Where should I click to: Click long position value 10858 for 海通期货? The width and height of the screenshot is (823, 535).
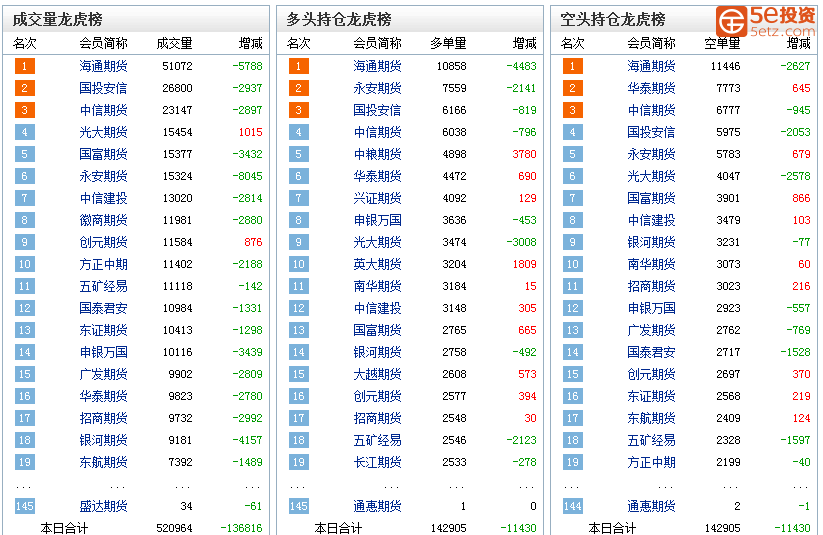pyautogui.click(x=451, y=66)
